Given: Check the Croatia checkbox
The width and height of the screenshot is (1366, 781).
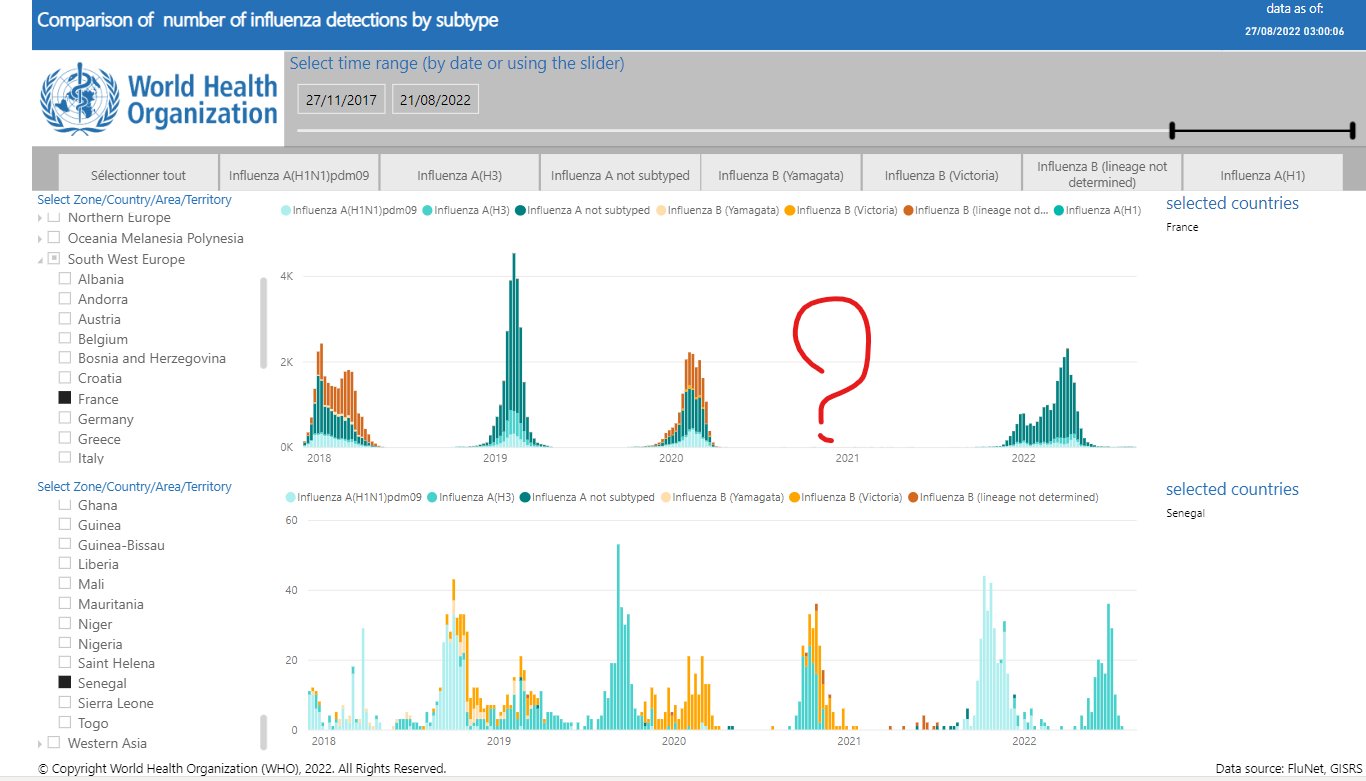Looking at the screenshot, I should (65, 378).
